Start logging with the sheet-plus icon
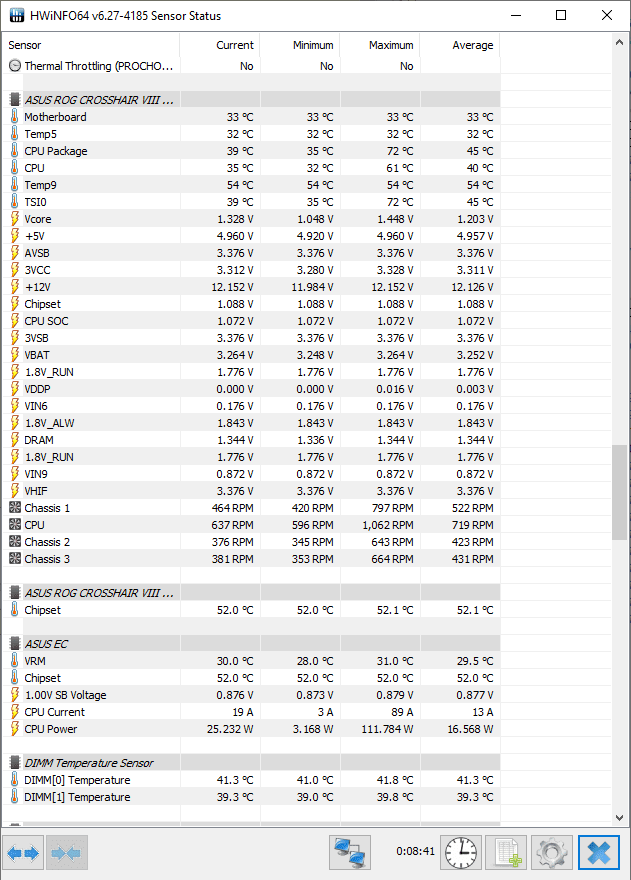This screenshot has height=880, width=631. coord(506,853)
